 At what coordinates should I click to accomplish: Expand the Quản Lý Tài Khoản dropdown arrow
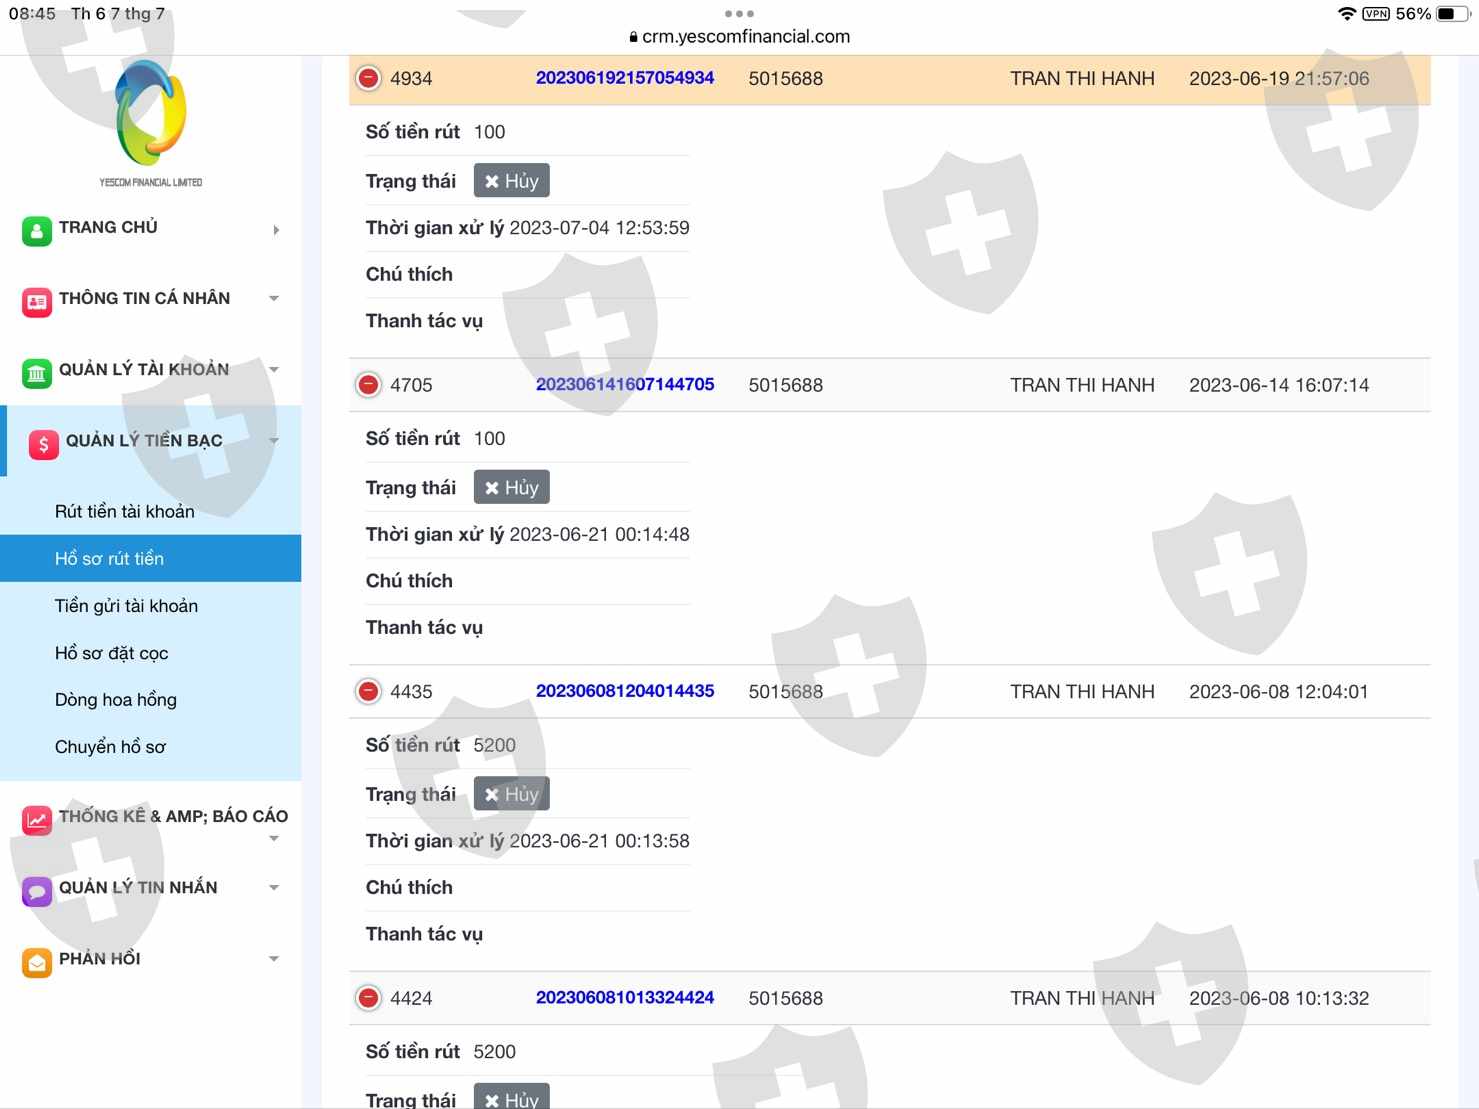(x=274, y=369)
